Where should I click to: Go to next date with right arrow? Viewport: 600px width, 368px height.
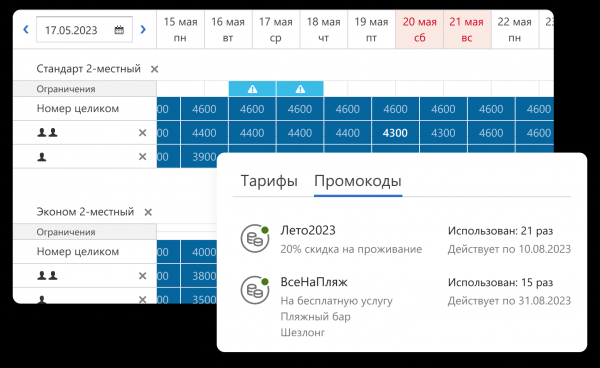(x=143, y=29)
